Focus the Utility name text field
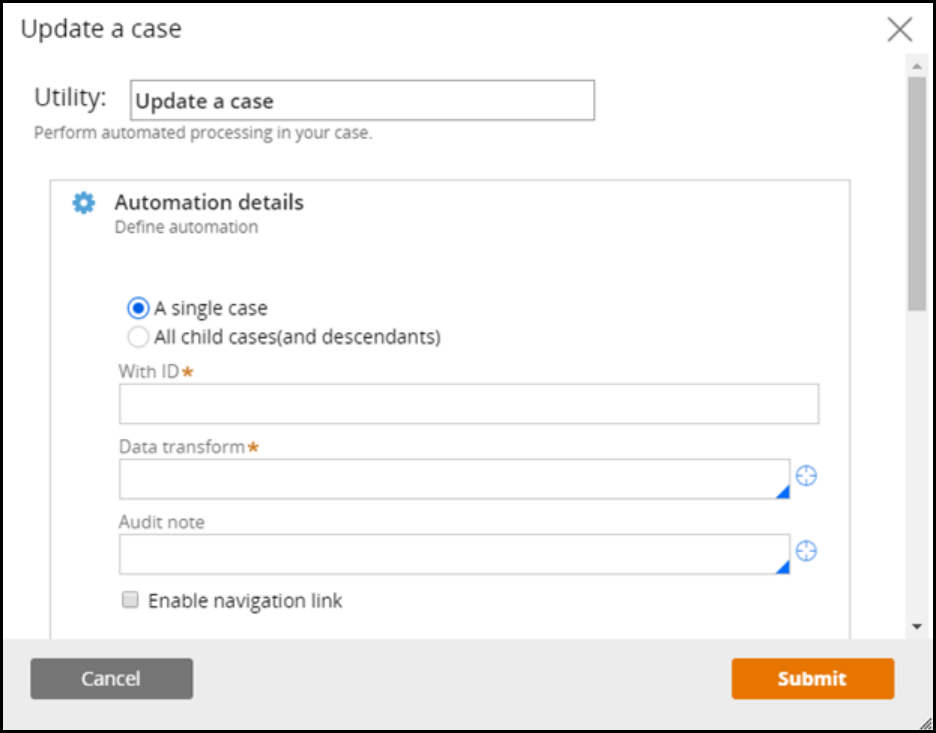Screen dimensions: 936x733 click(x=362, y=101)
